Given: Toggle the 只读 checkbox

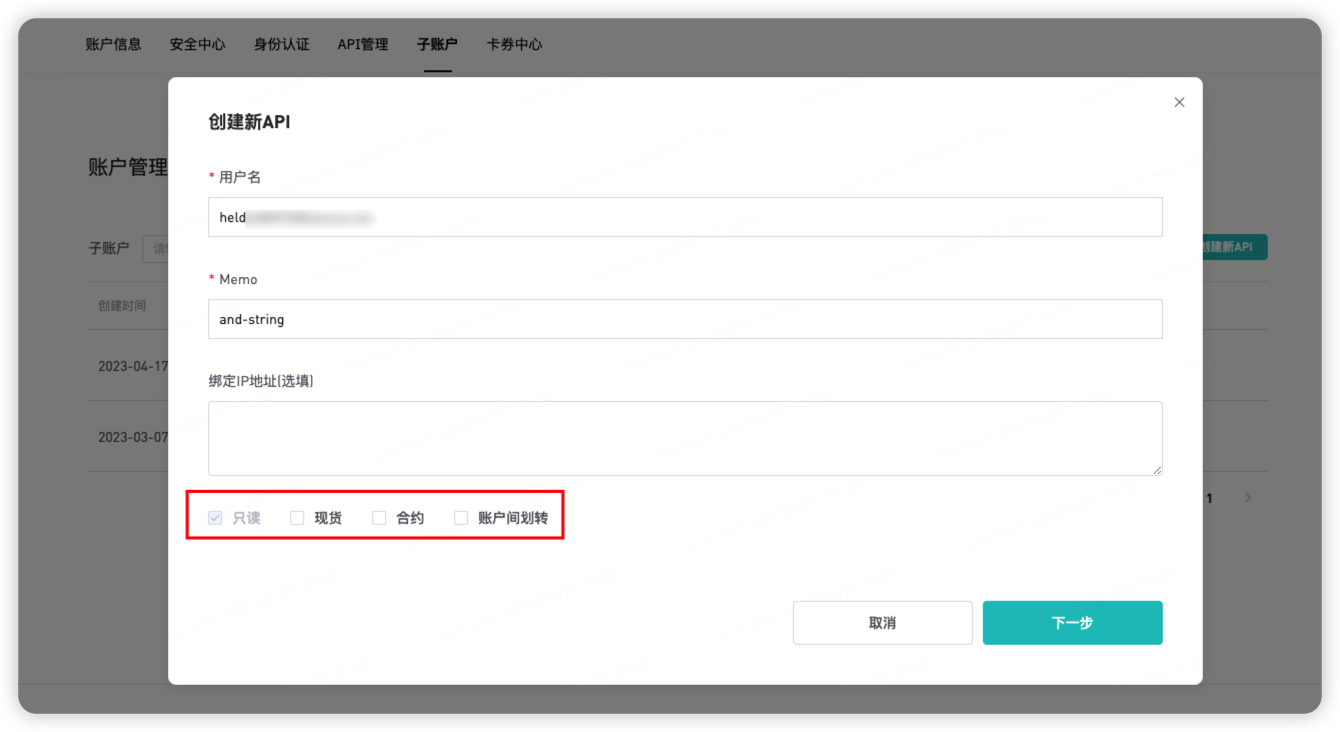Looking at the screenshot, I should click(215, 518).
